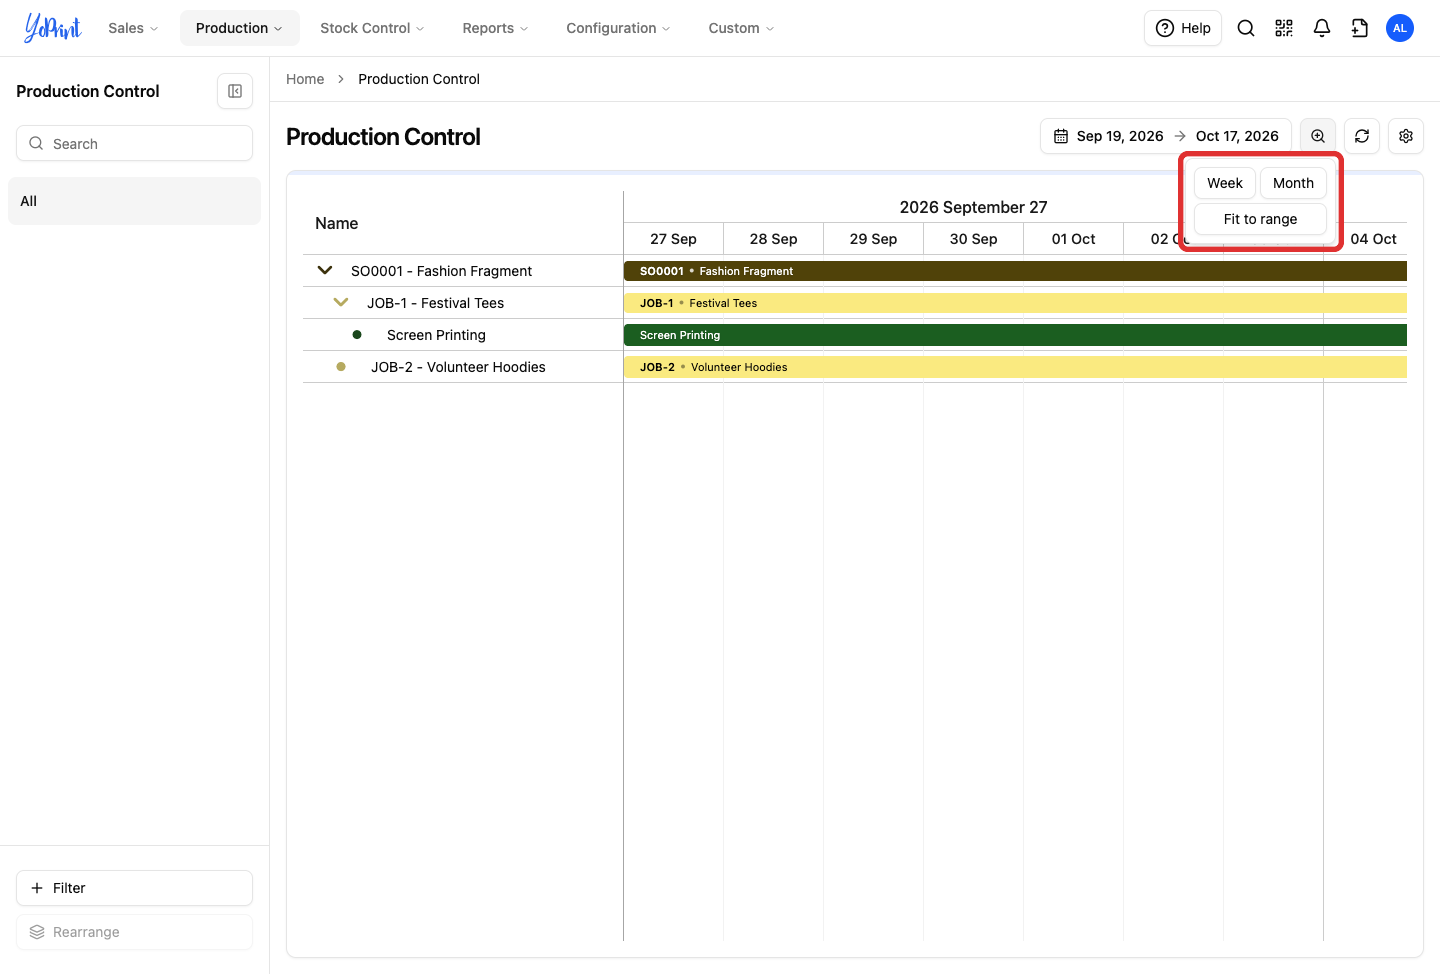Click the 'Name' column header
The image size is (1440, 974).
click(336, 223)
